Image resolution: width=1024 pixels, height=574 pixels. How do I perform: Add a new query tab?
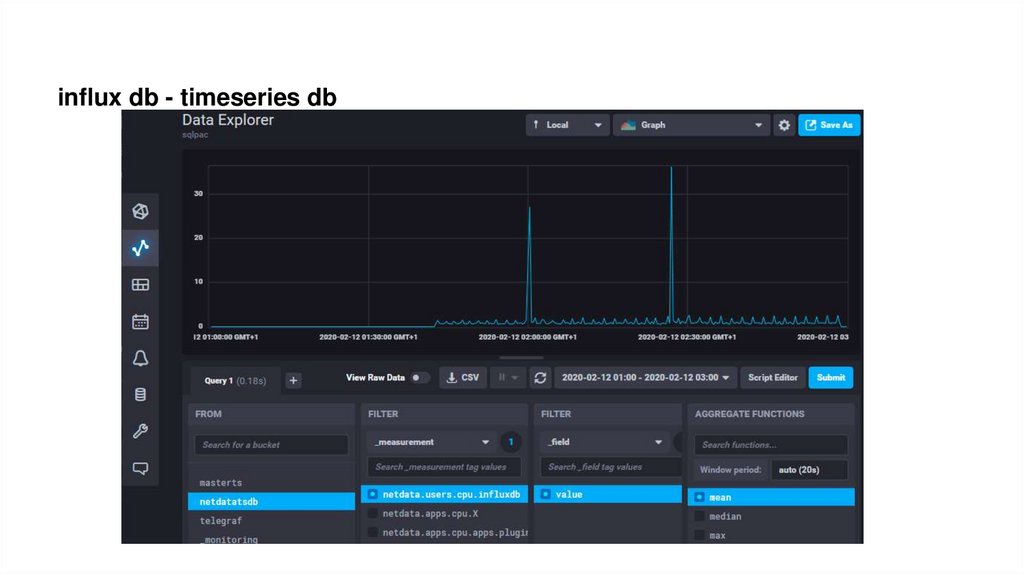293,380
